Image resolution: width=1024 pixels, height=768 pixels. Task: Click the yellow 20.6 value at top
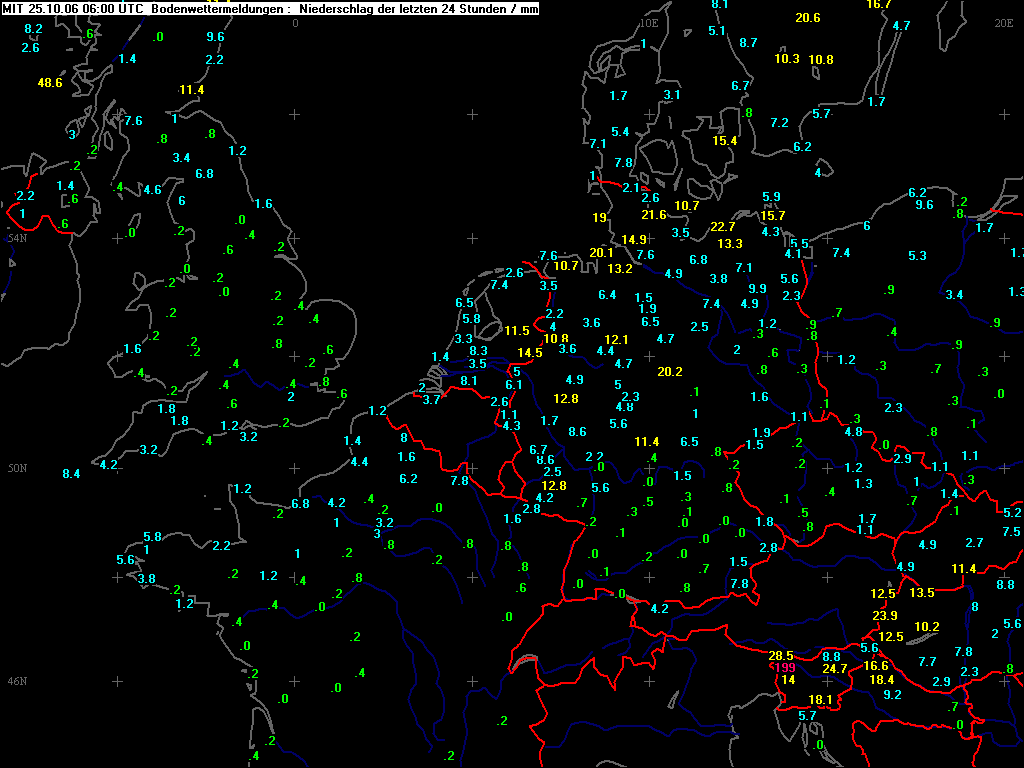(808, 18)
